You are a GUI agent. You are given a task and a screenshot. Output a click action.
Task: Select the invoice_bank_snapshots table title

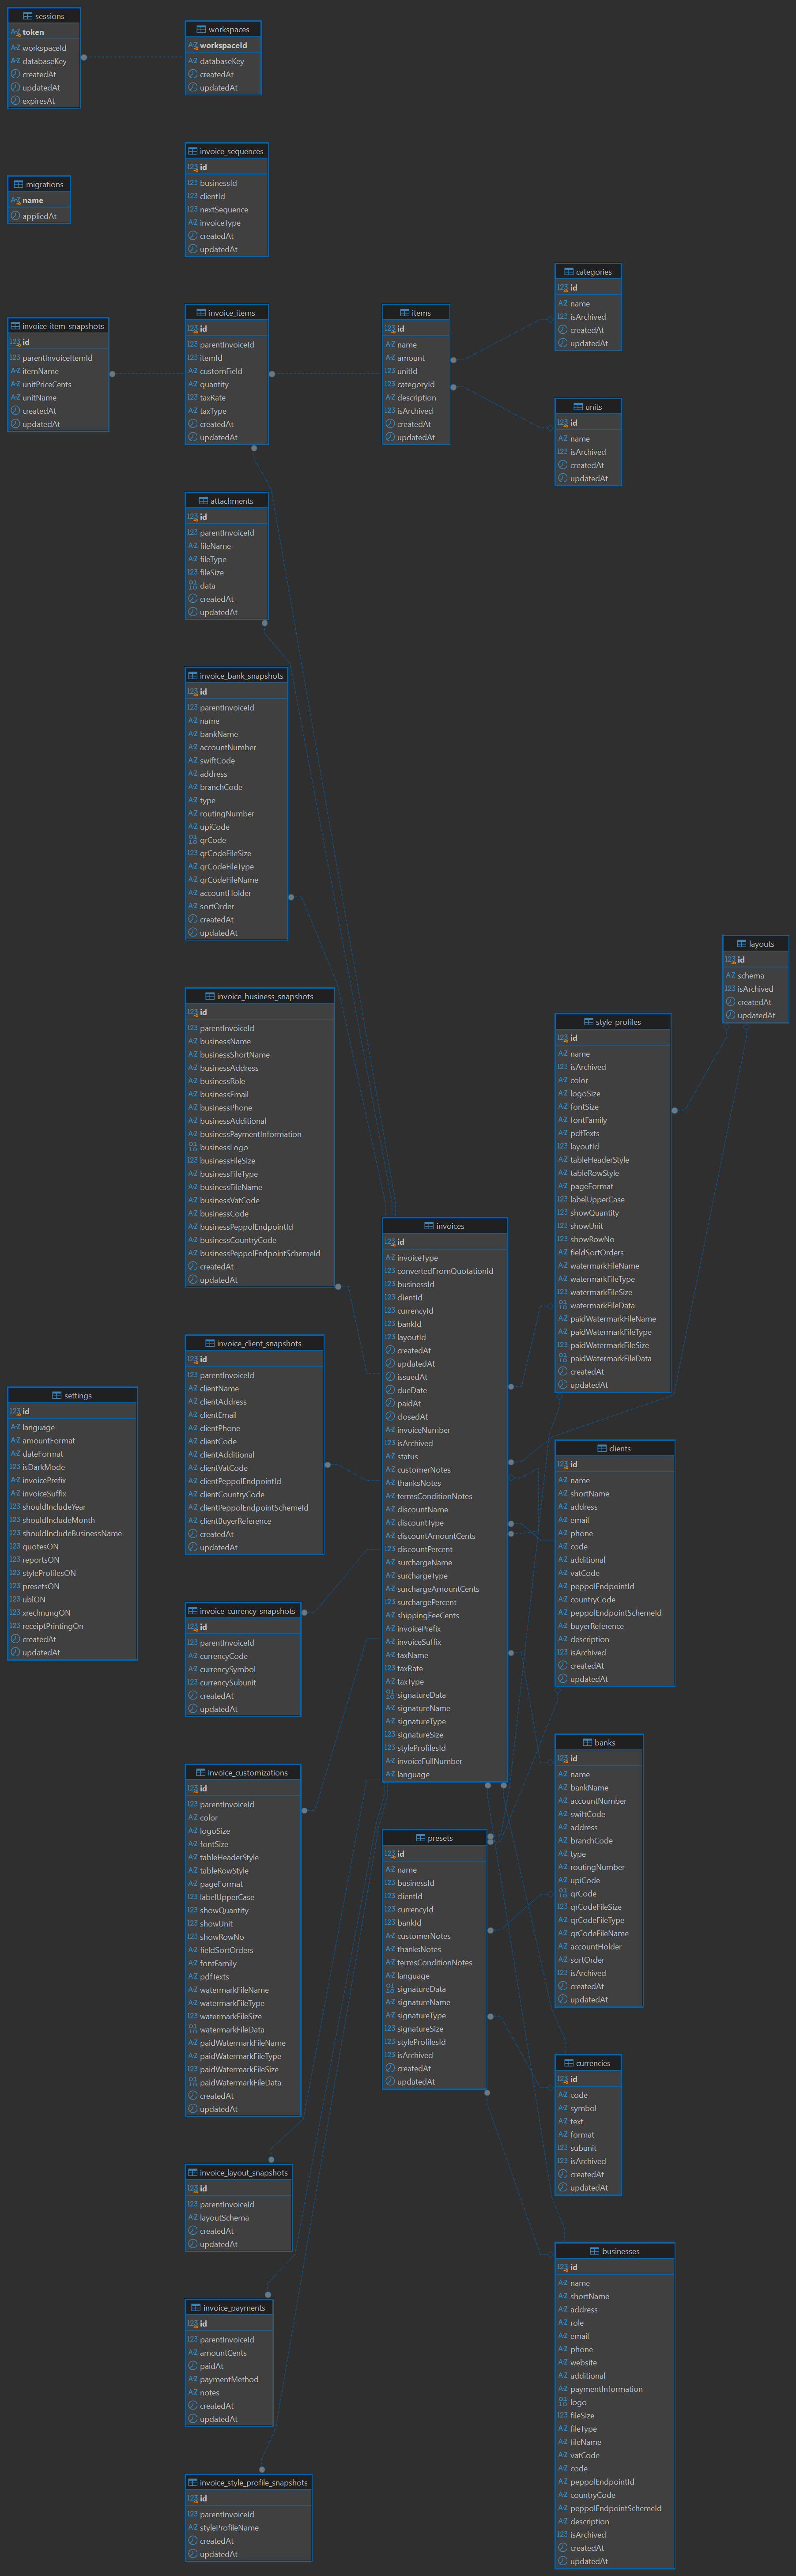pyautogui.click(x=241, y=676)
